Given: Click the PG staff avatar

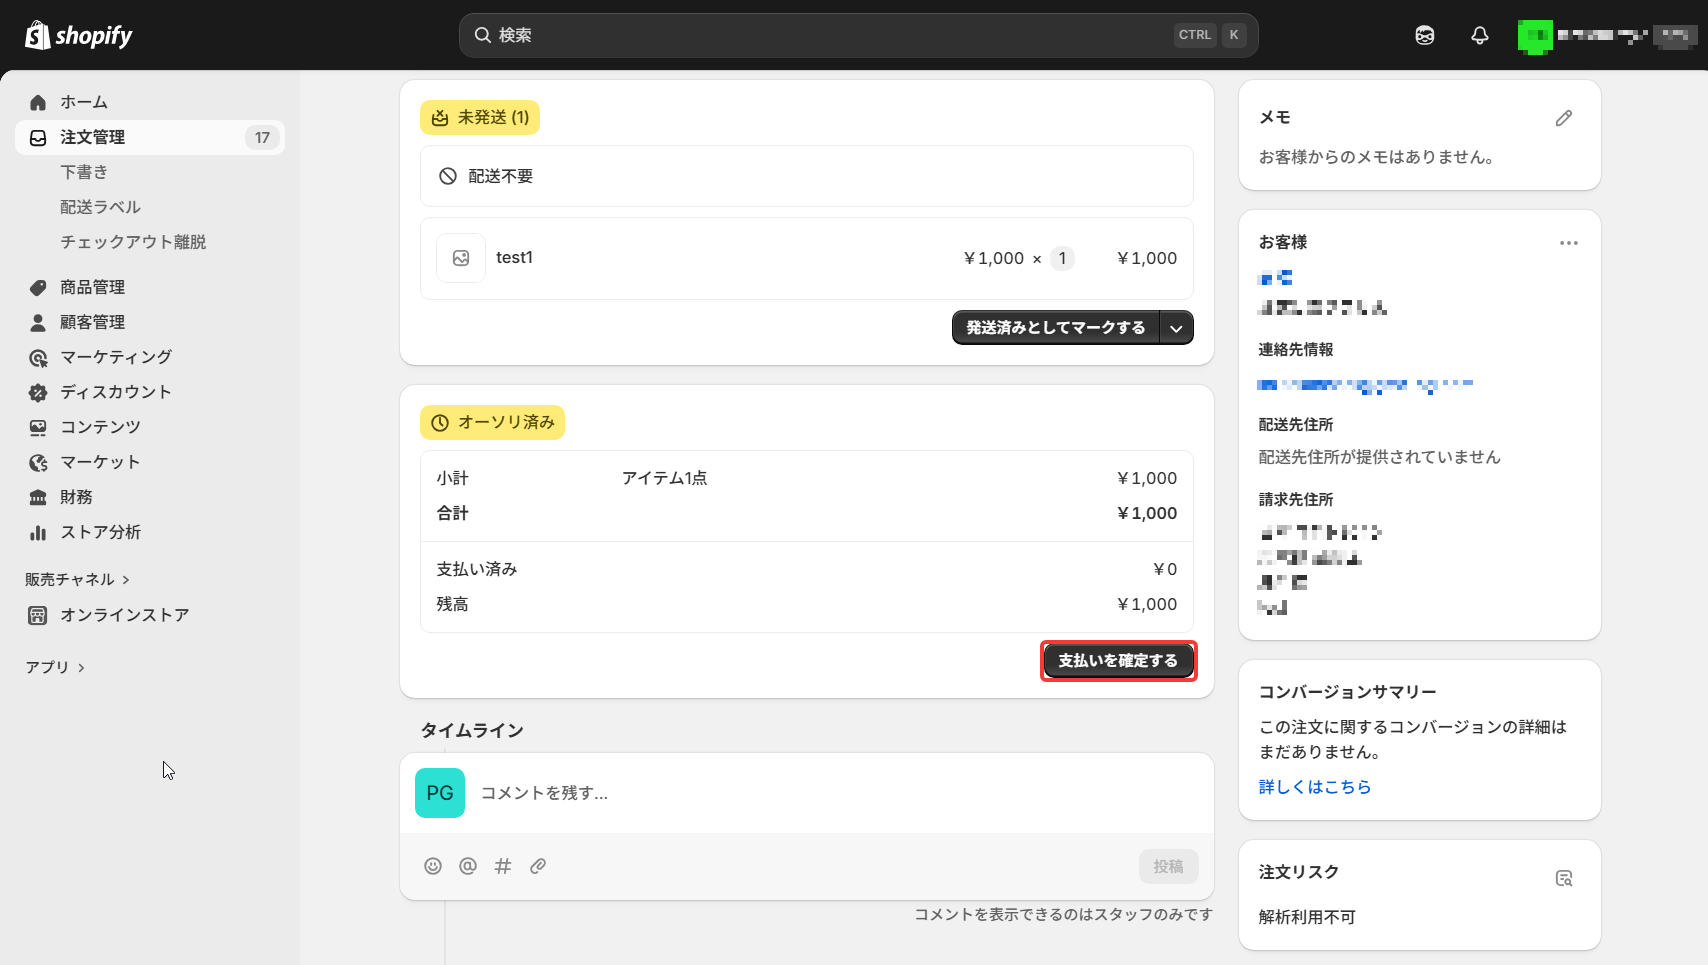Looking at the screenshot, I should click(440, 793).
